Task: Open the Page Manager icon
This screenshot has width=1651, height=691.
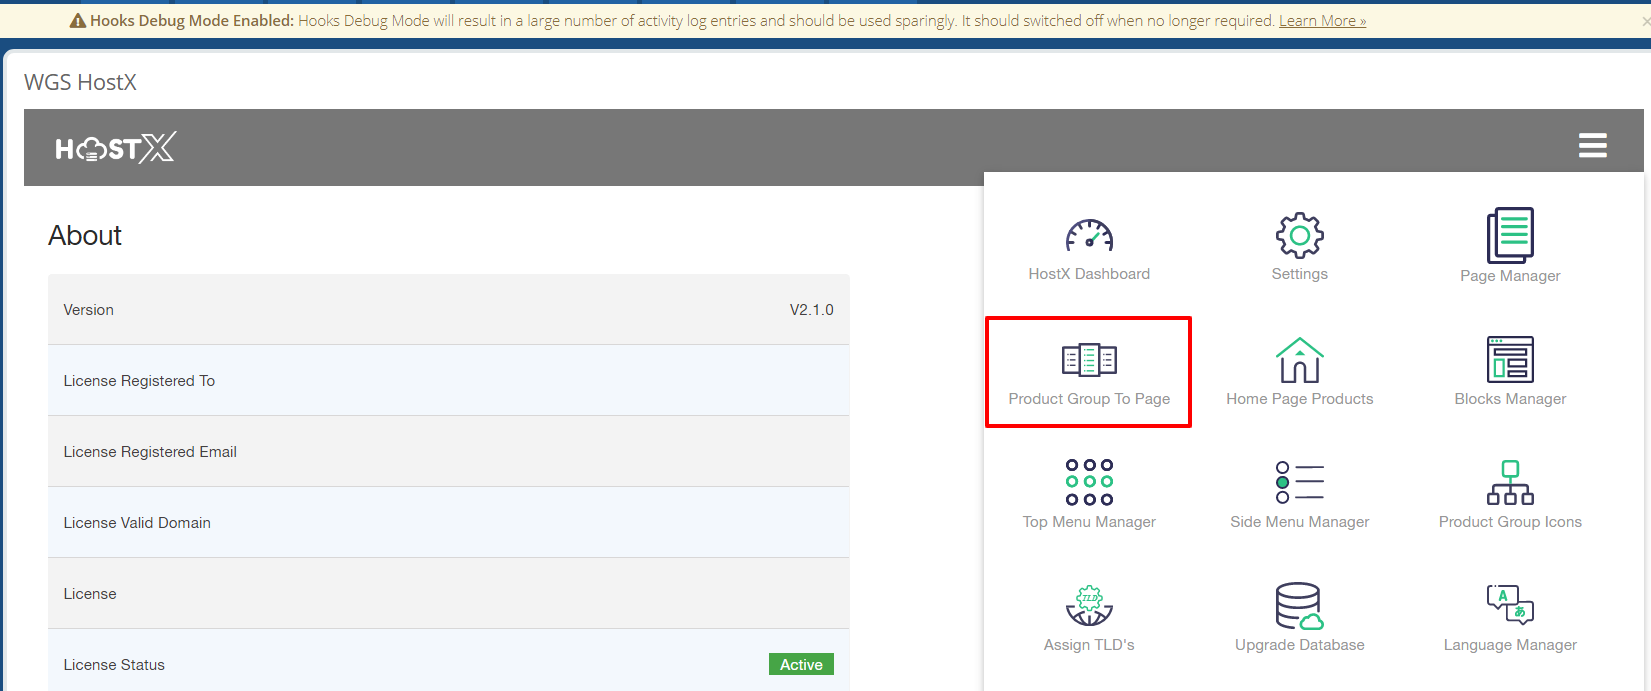Action: point(1510,235)
